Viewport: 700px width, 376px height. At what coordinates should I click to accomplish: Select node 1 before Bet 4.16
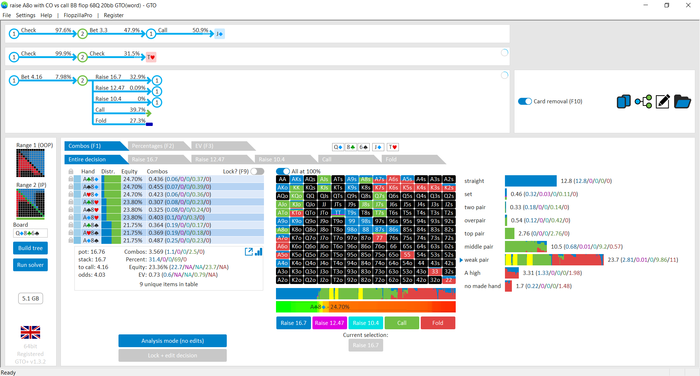click(x=14, y=80)
